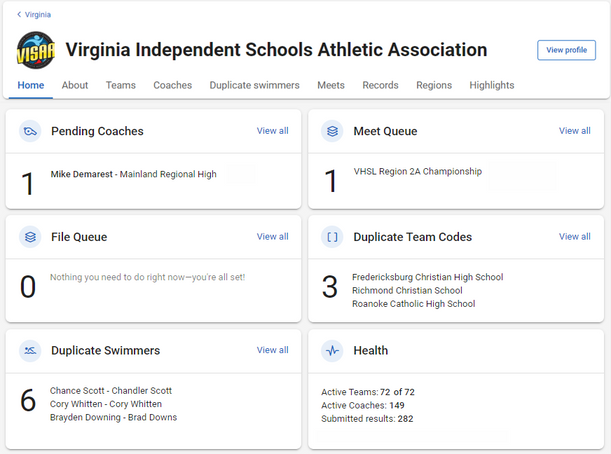The image size is (611, 454).
Task: Click the Duplicate Team Codes brackets icon
Action: [x=332, y=237]
